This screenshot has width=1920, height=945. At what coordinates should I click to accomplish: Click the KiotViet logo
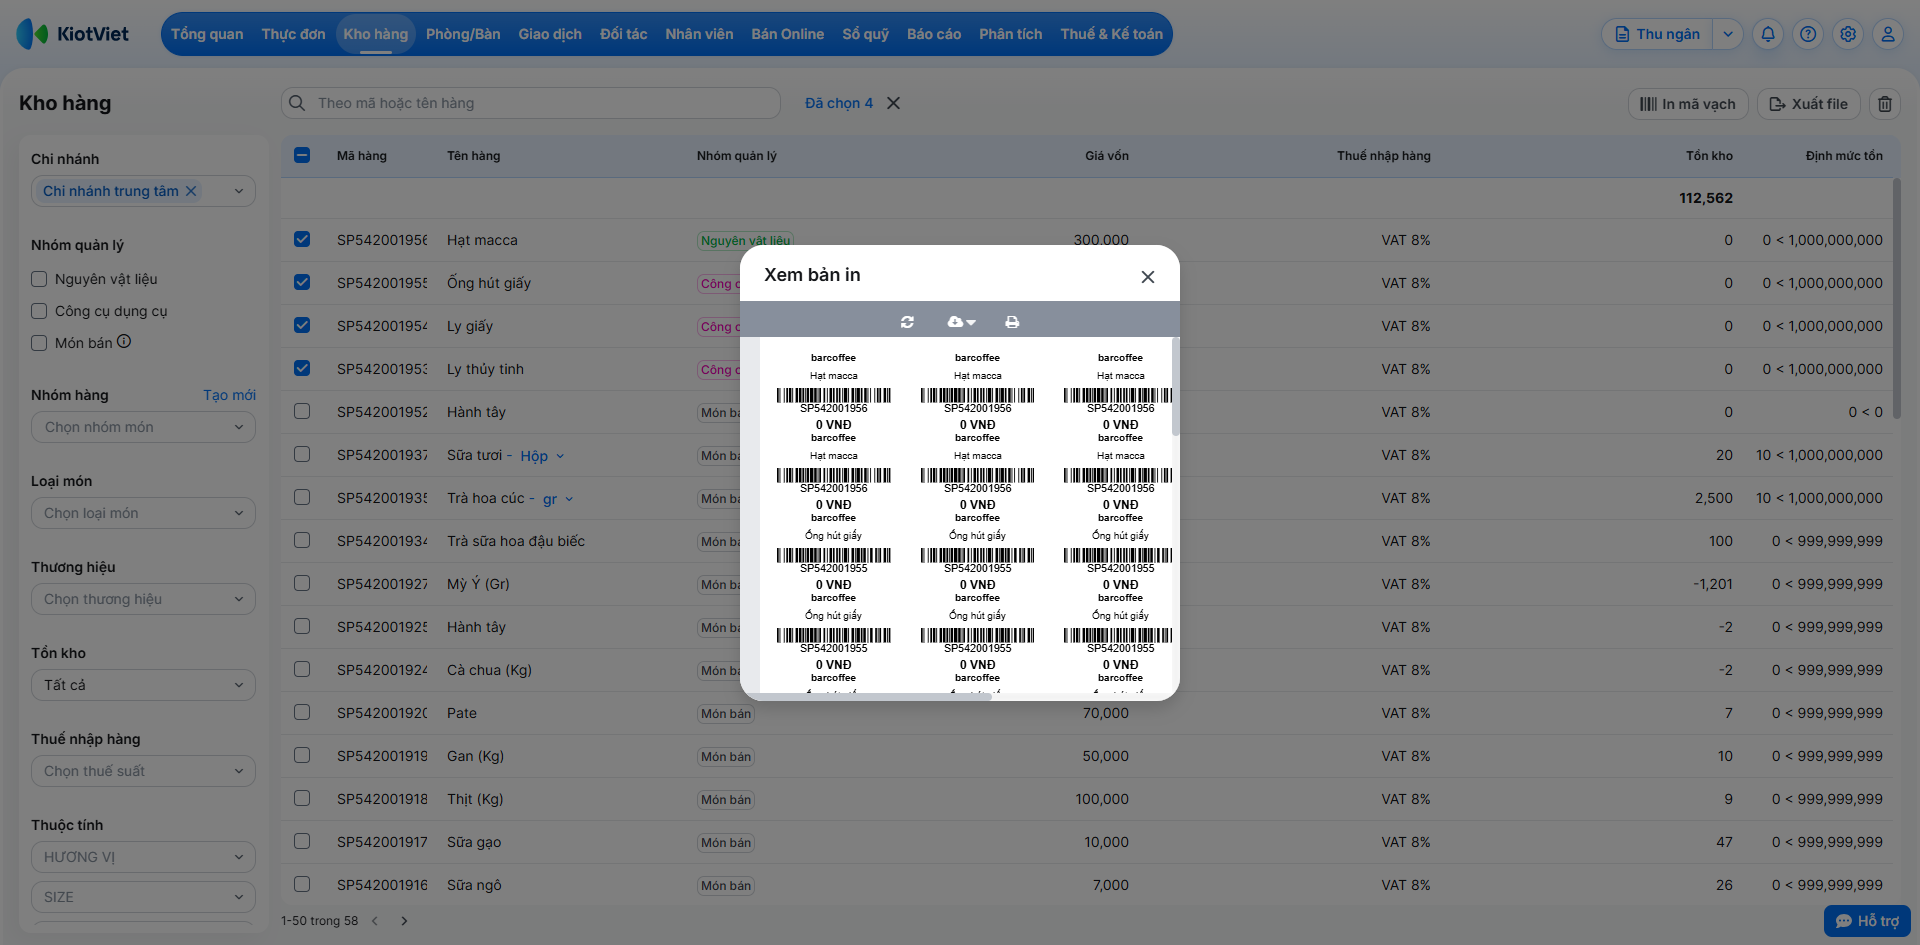[73, 34]
